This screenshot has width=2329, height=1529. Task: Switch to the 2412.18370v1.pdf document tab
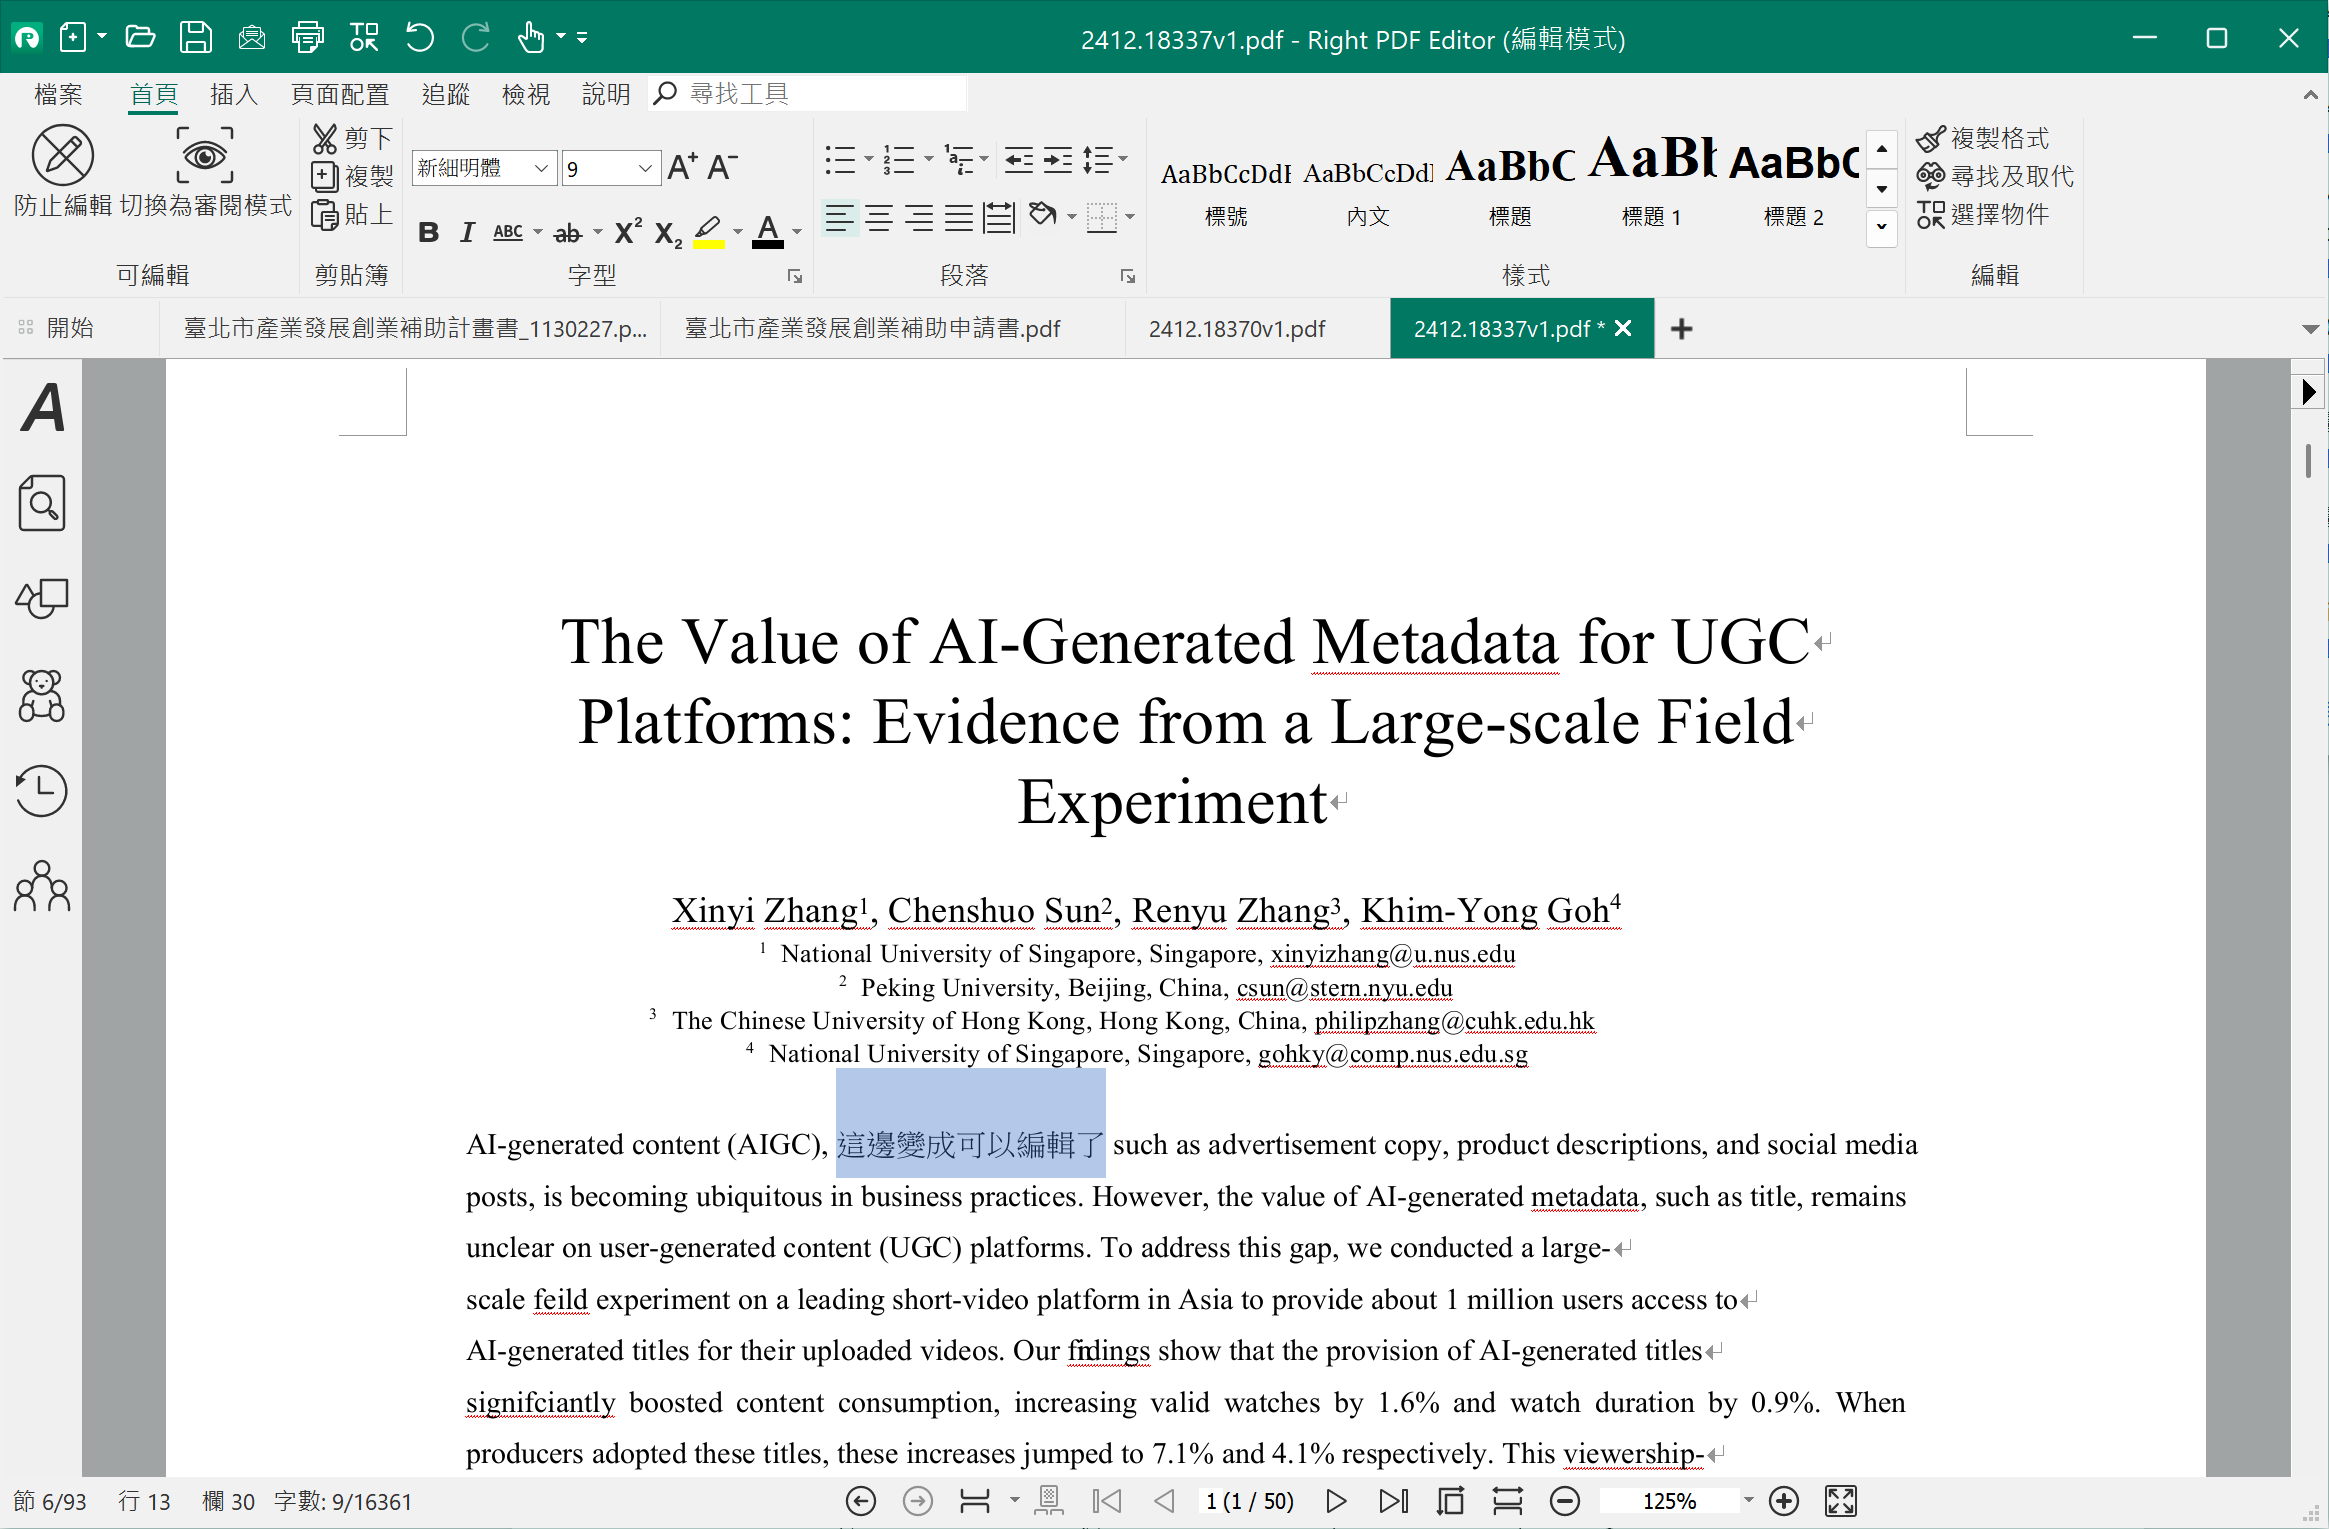(x=1236, y=329)
